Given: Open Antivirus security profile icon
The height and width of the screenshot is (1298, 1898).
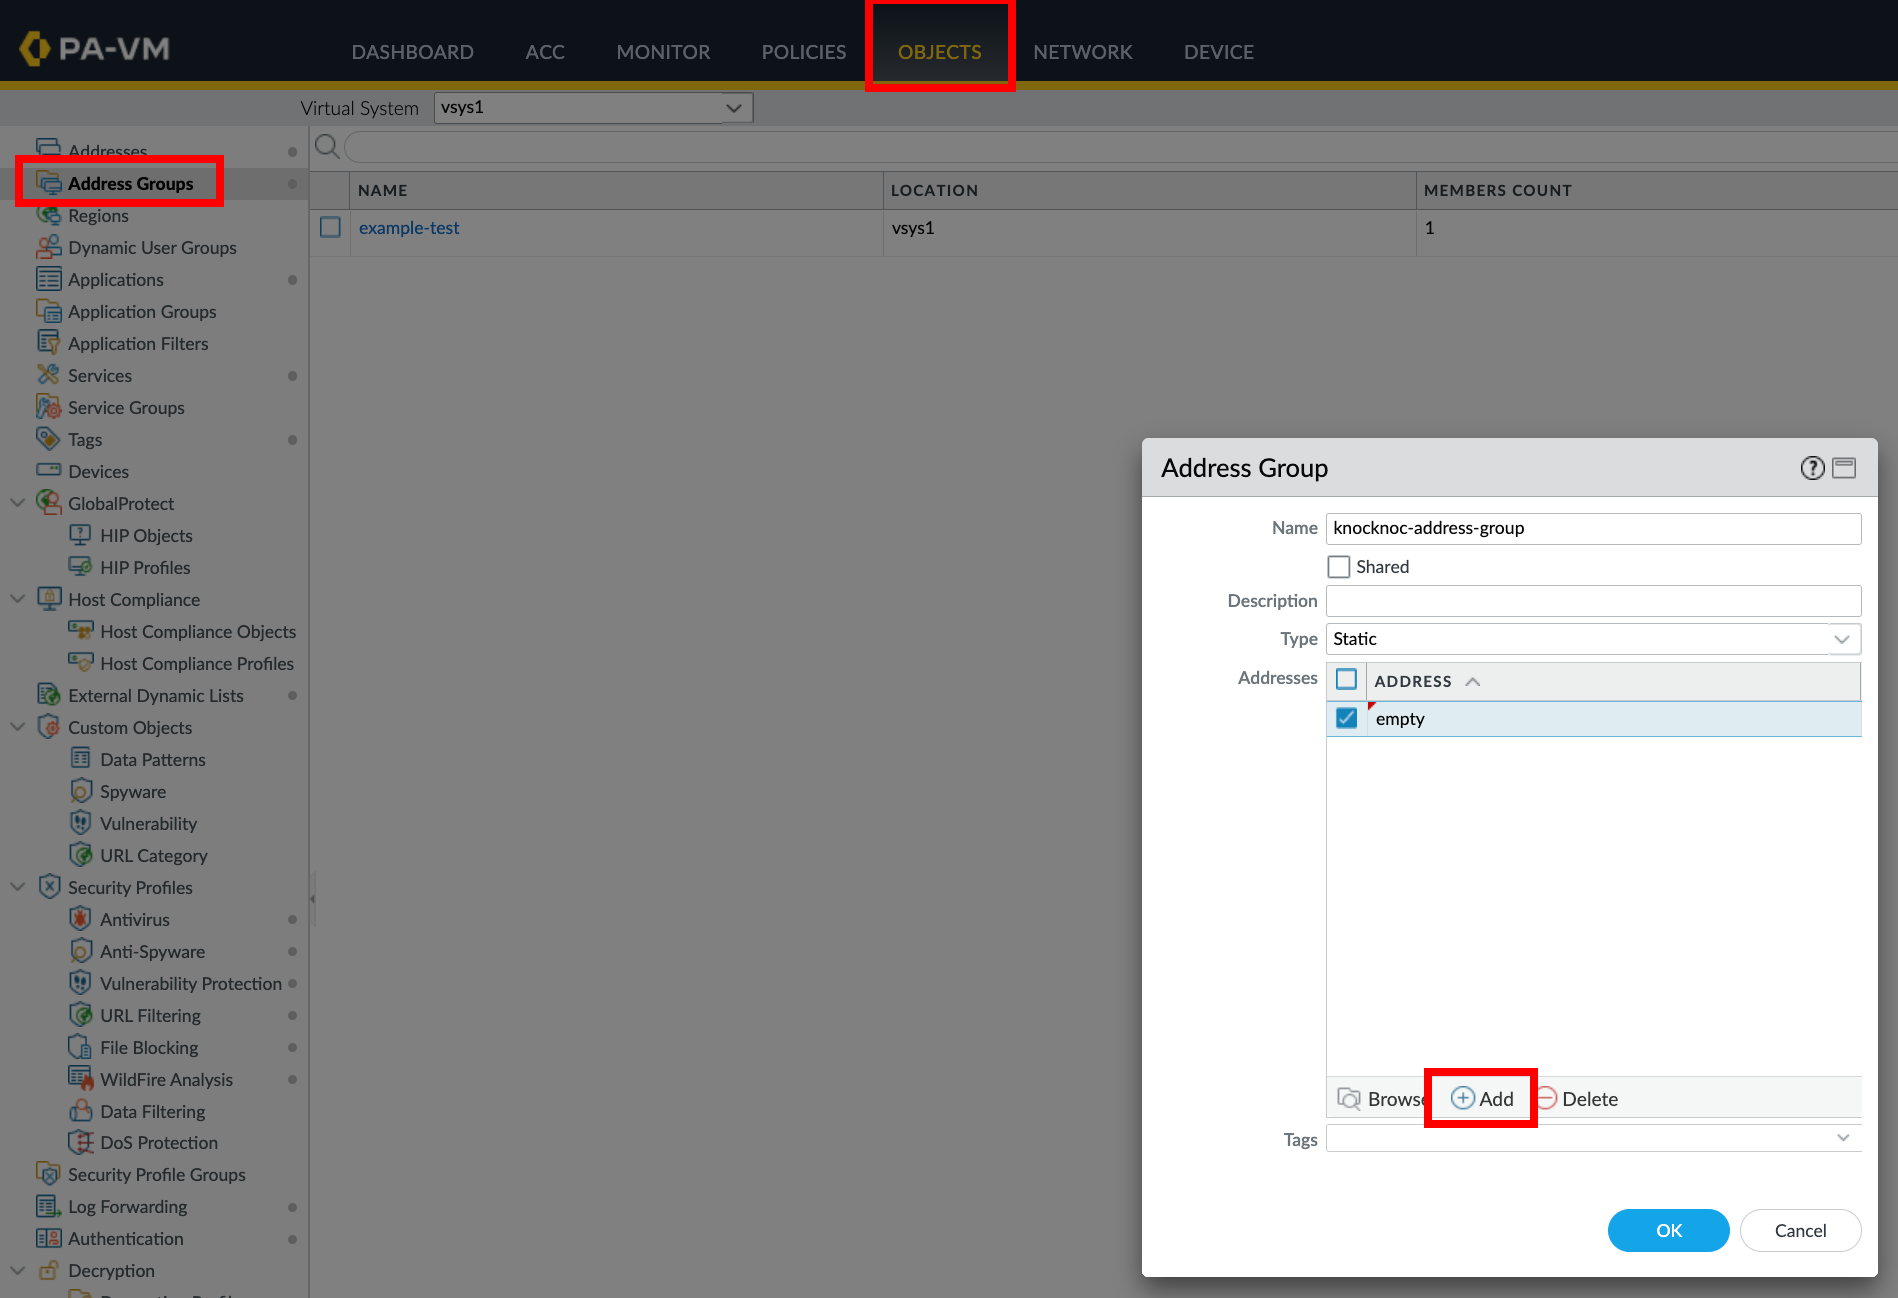Looking at the screenshot, I should click(x=81, y=919).
